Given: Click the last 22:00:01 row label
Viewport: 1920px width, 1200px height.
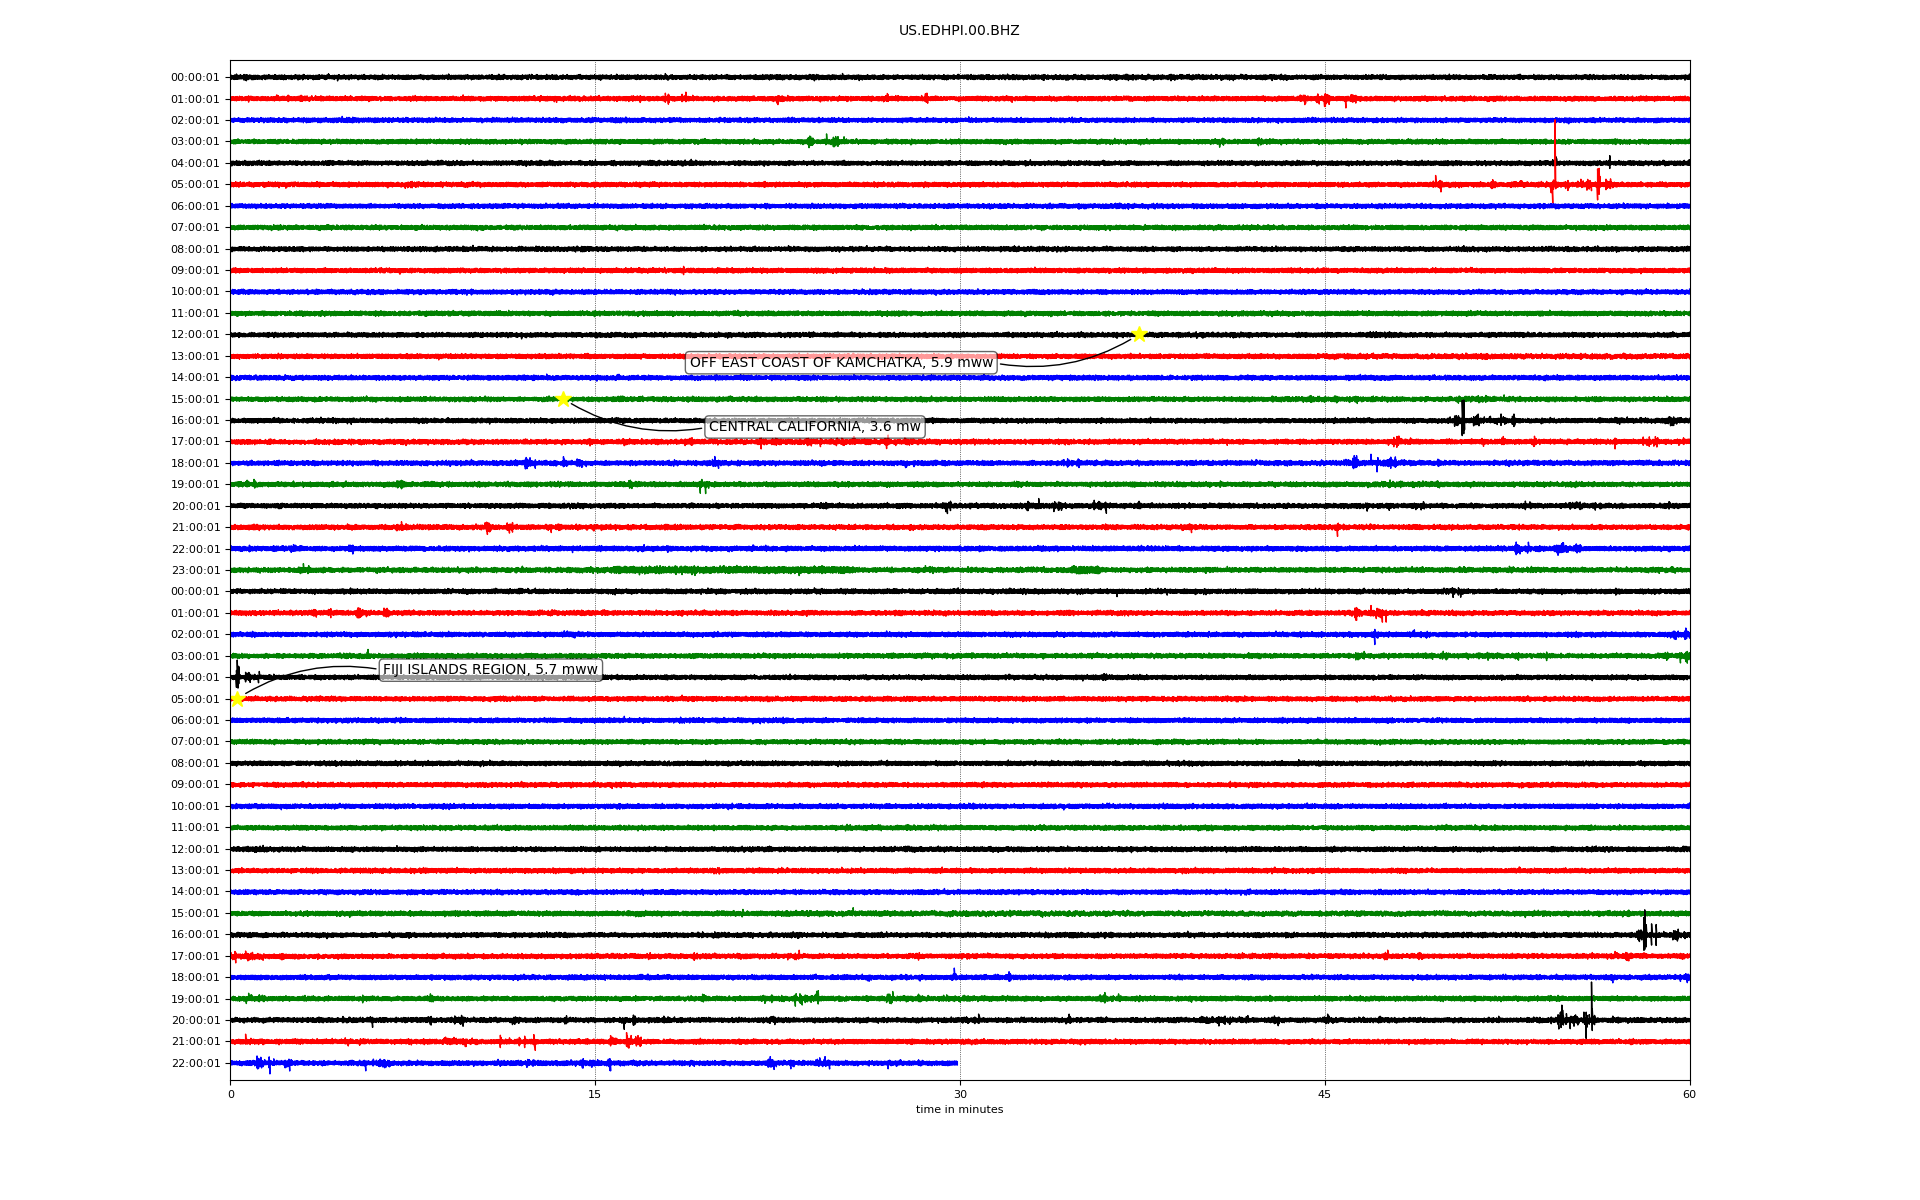Looking at the screenshot, I should coord(195,1063).
